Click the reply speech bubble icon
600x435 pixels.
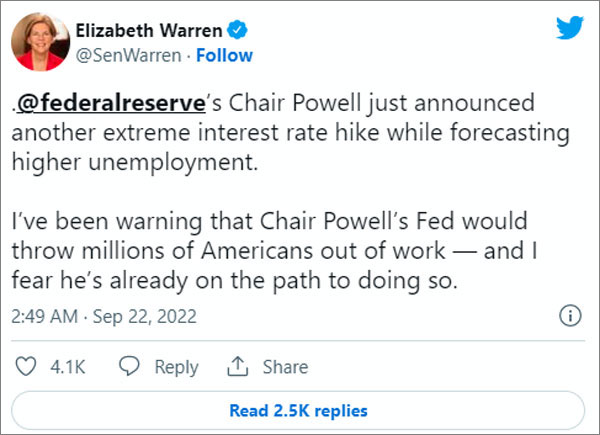click(129, 367)
